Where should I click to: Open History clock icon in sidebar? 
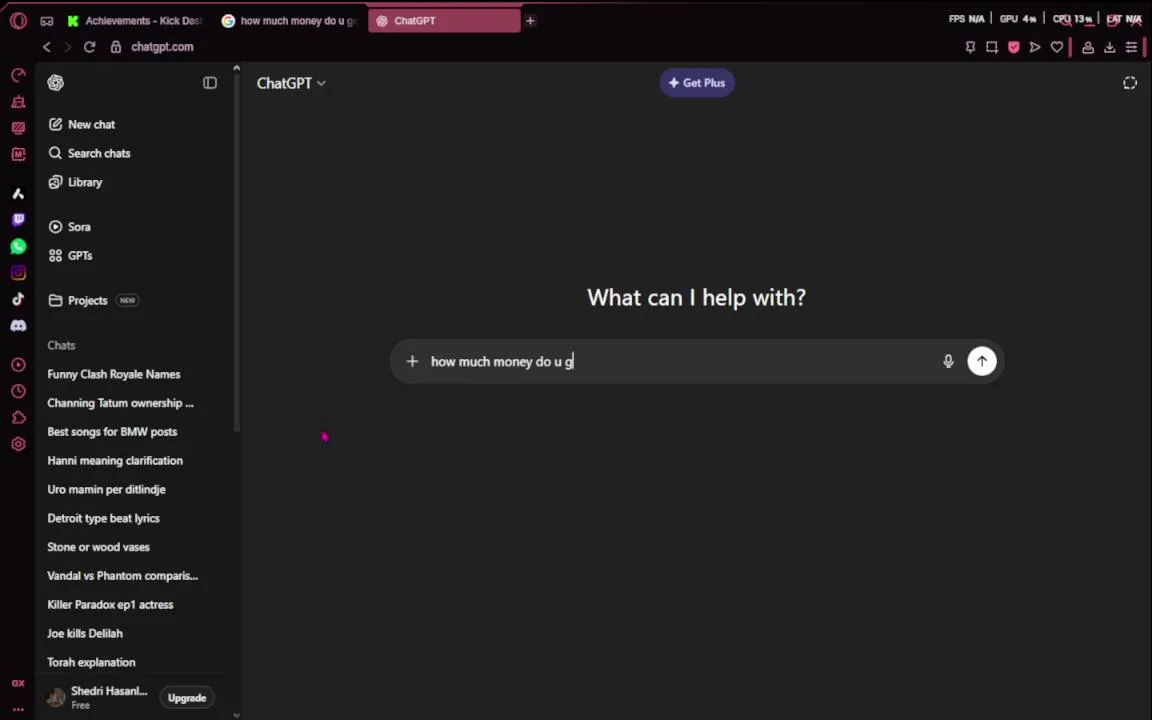[x=18, y=392]
